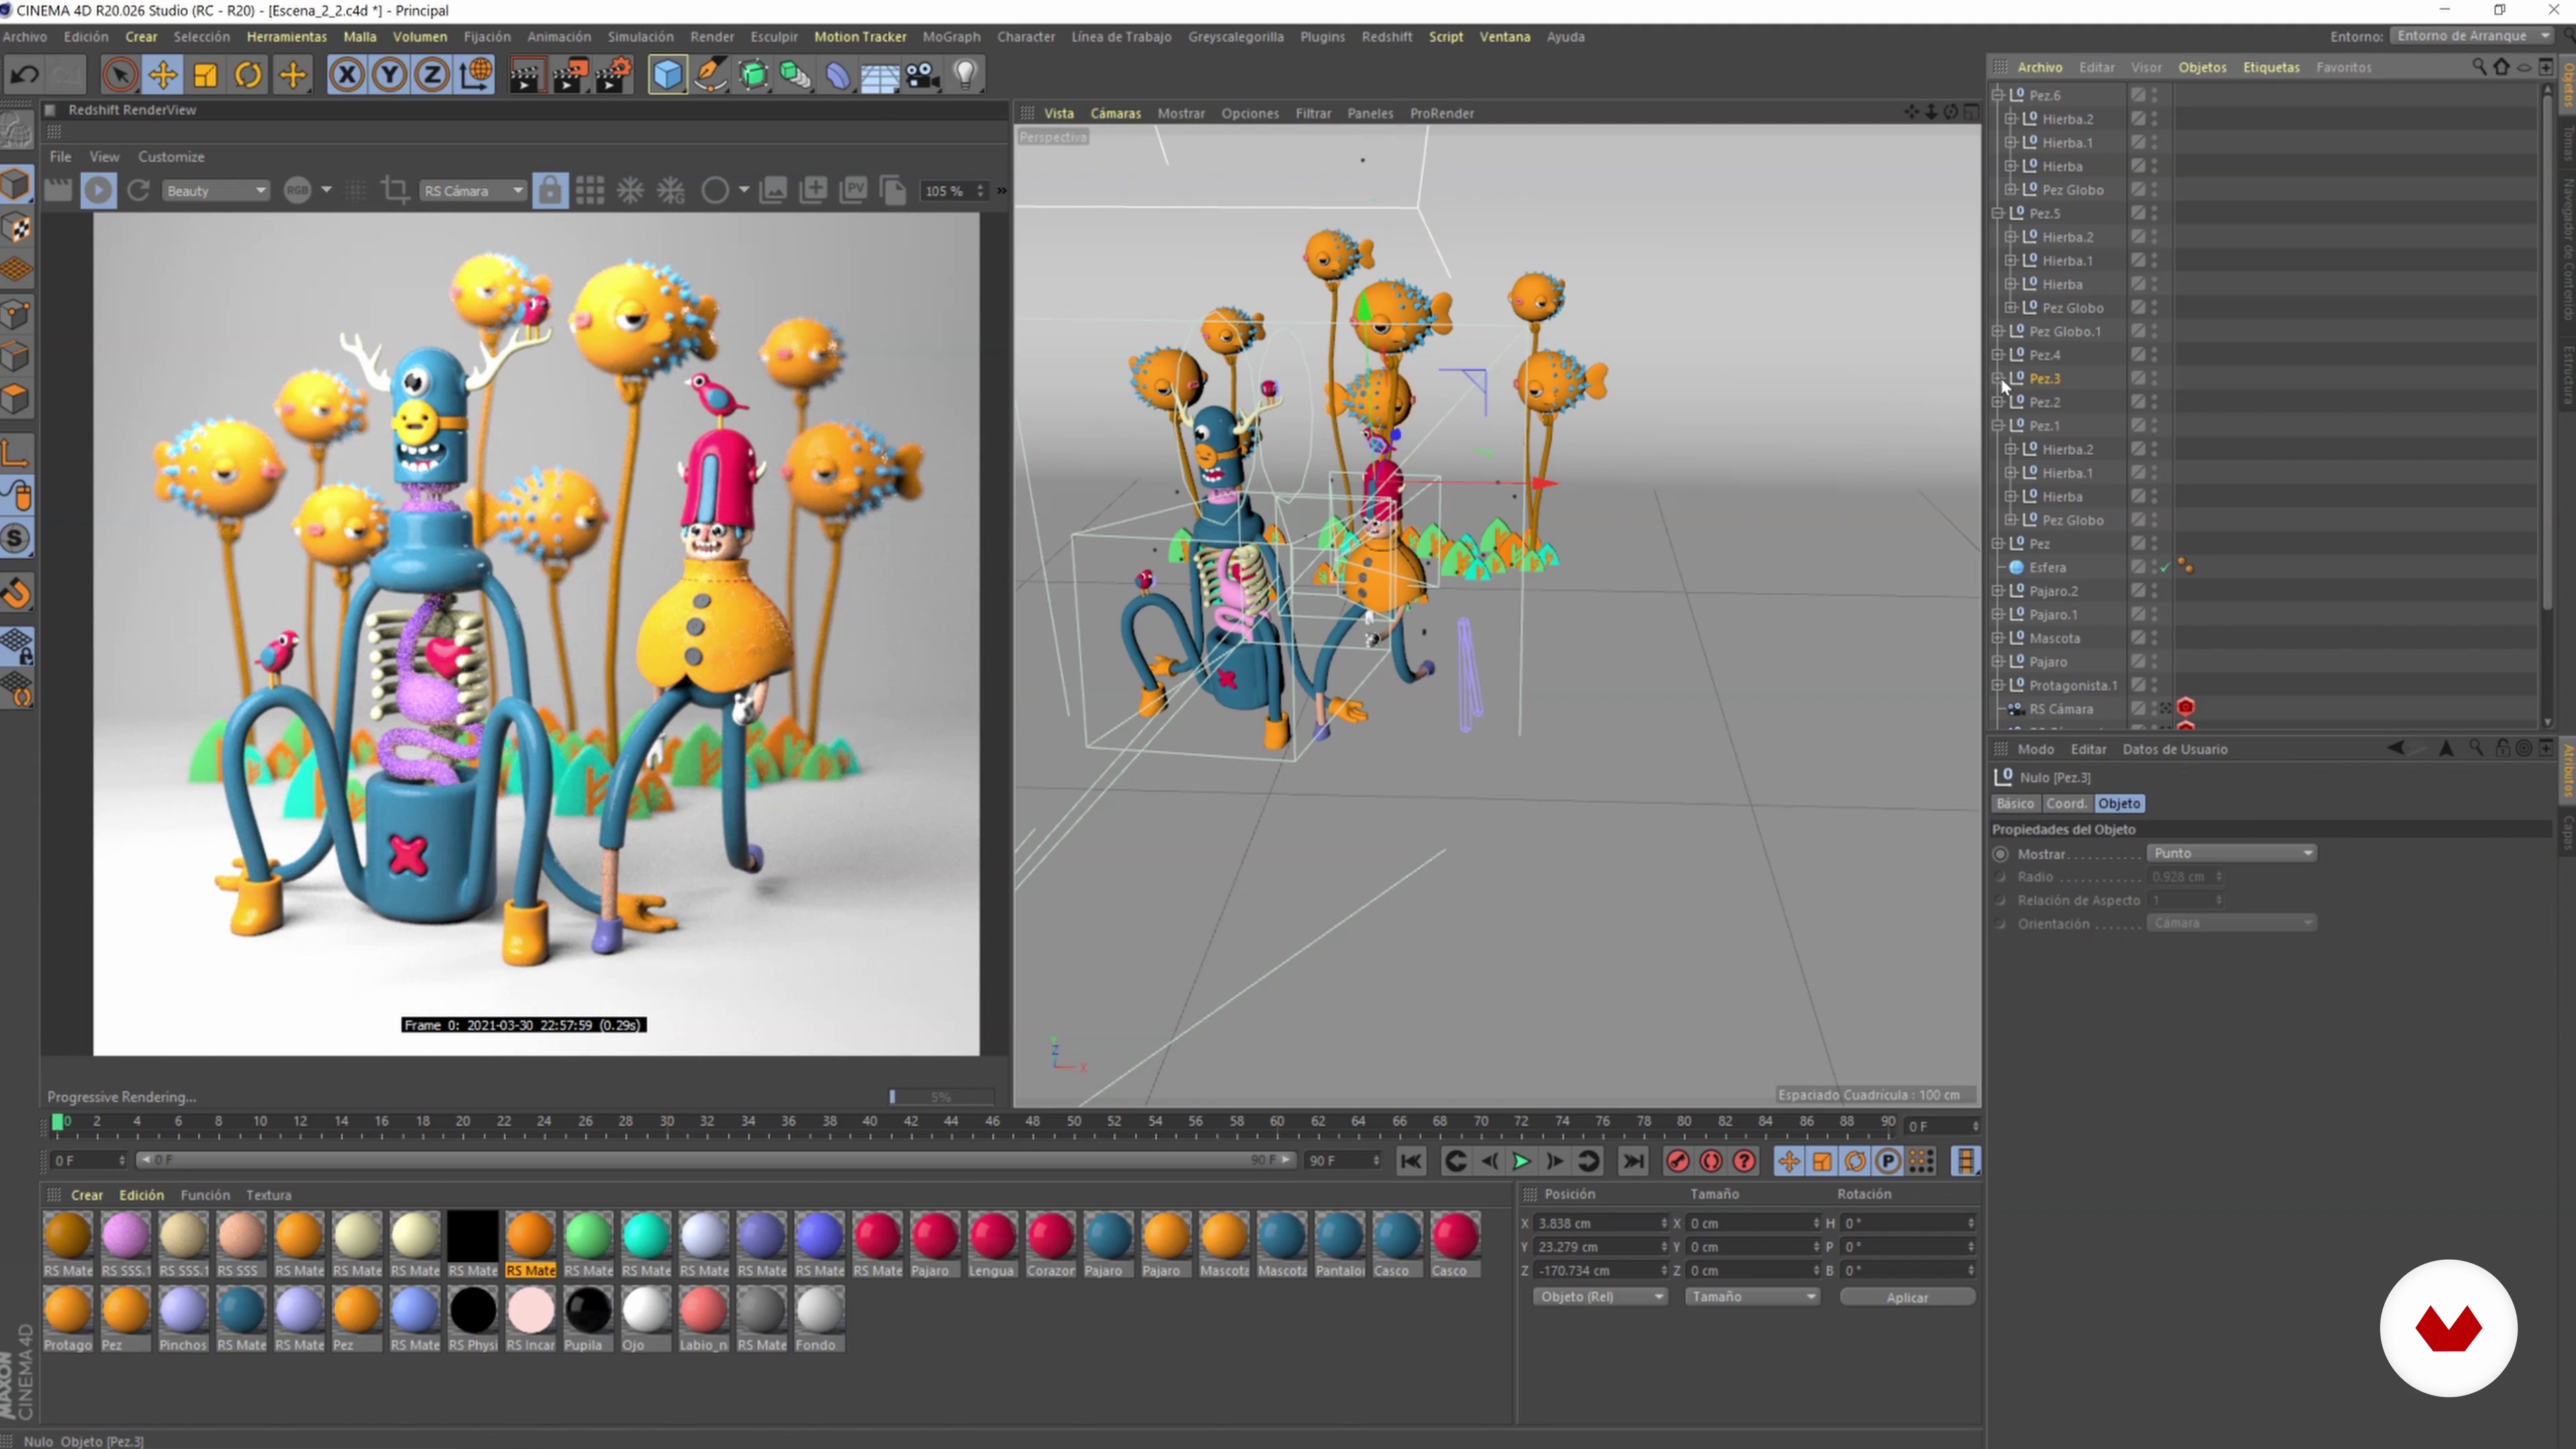Open the Mostrar Punto dropdown
The width and height of the screenshot is (2576, 1449).
pyautogui.click(x=2232, y=853)
